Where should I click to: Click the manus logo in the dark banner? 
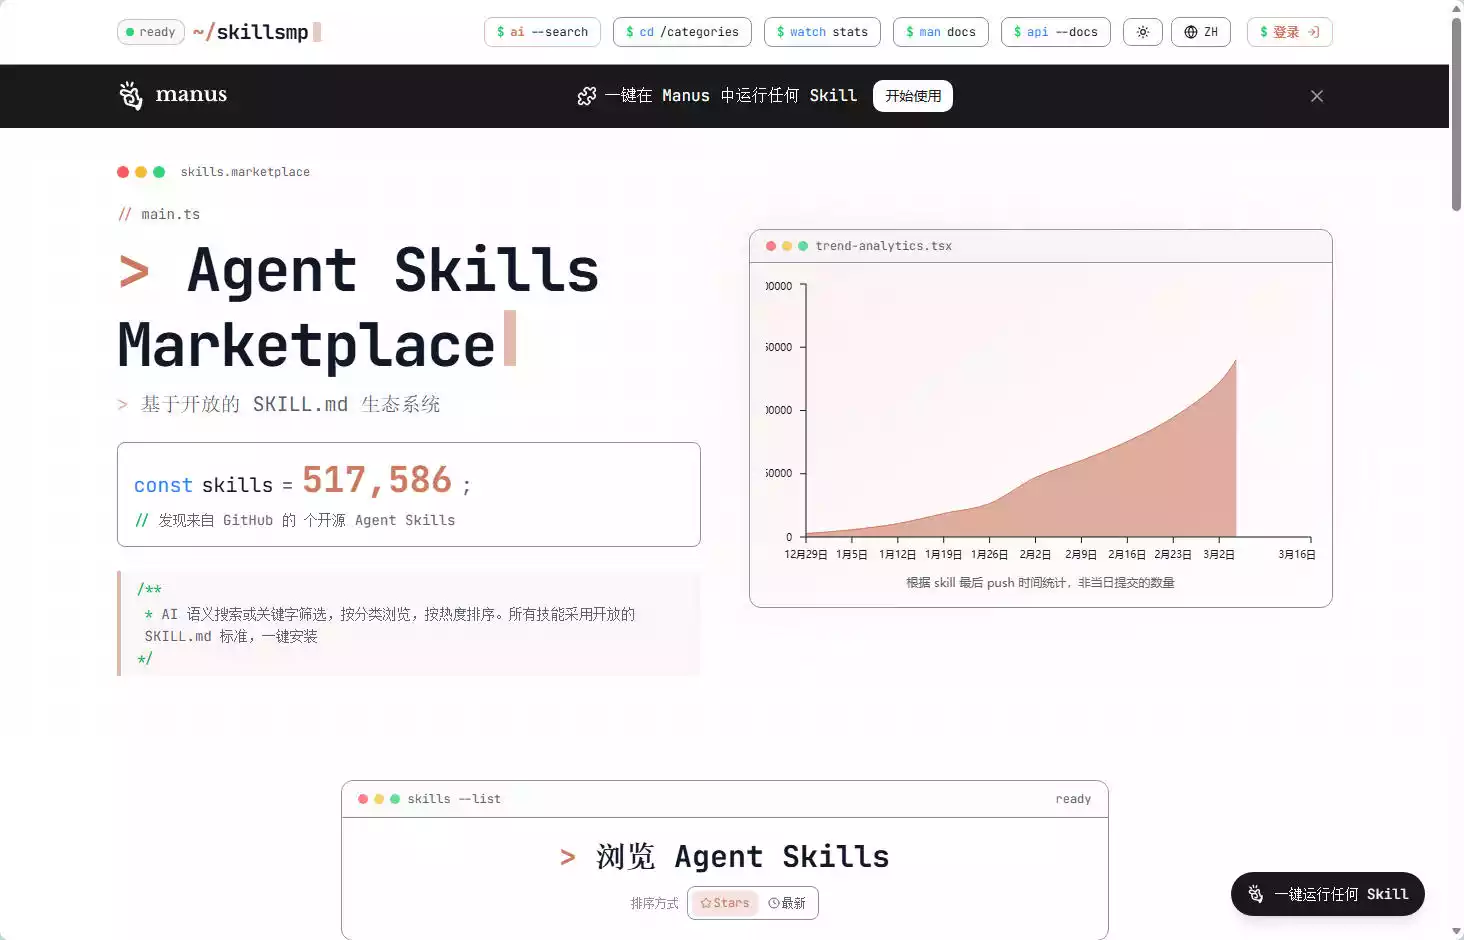173,95
